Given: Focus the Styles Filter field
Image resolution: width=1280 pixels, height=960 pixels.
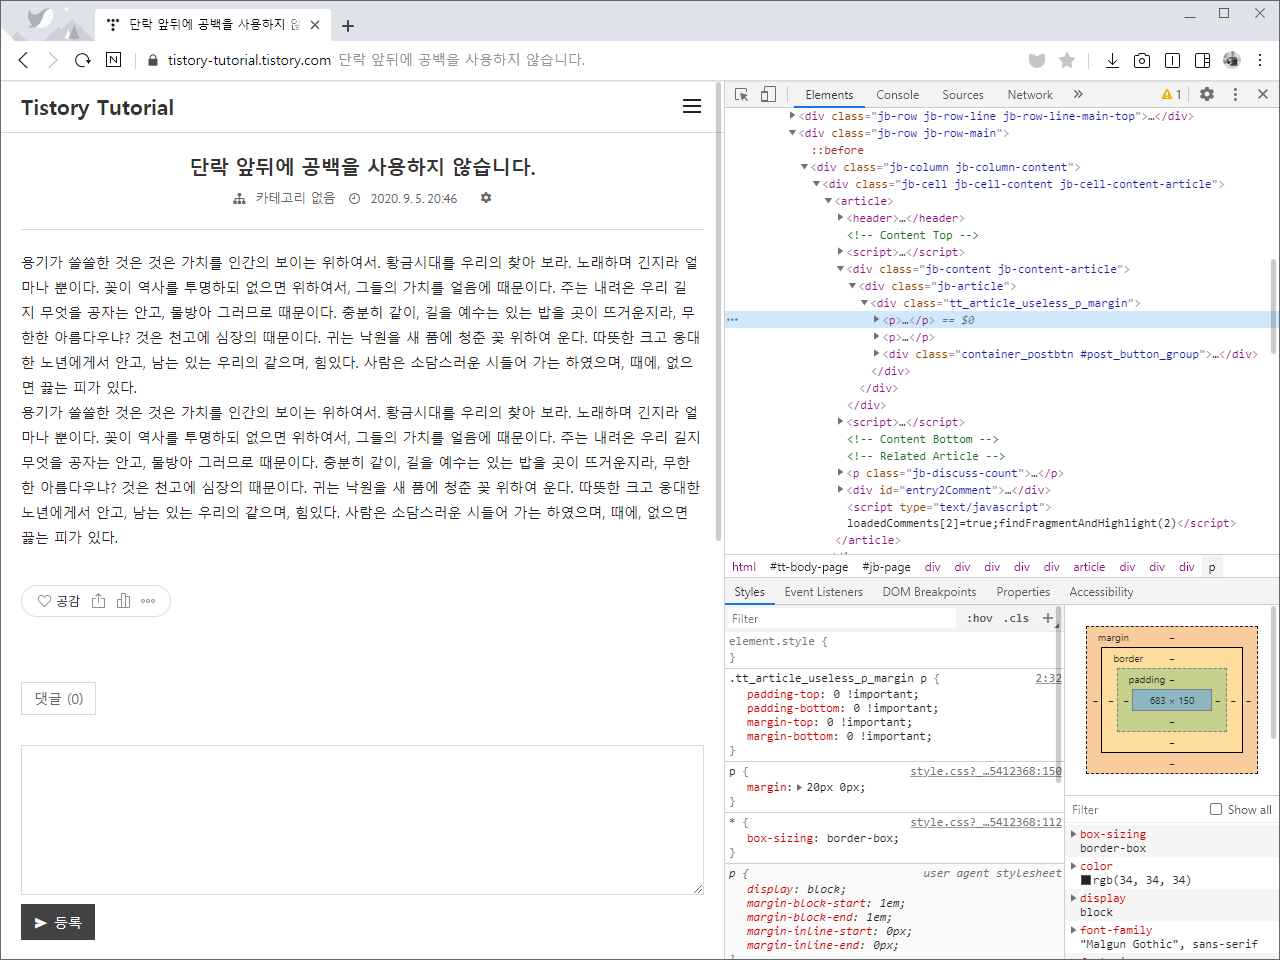Looking at the screenshot, I should click(x=842, y=618).
